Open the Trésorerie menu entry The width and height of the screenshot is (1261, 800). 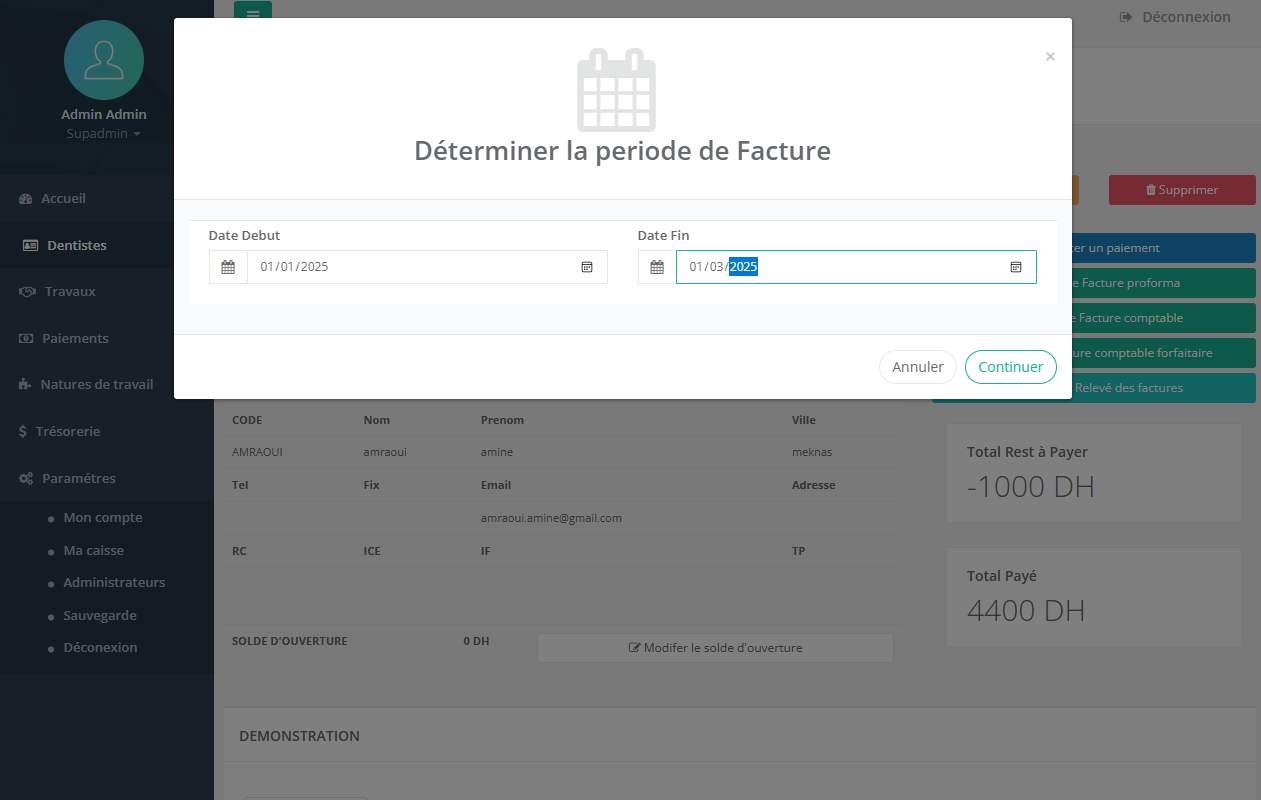pyautogui.click(x=67, y=431)
